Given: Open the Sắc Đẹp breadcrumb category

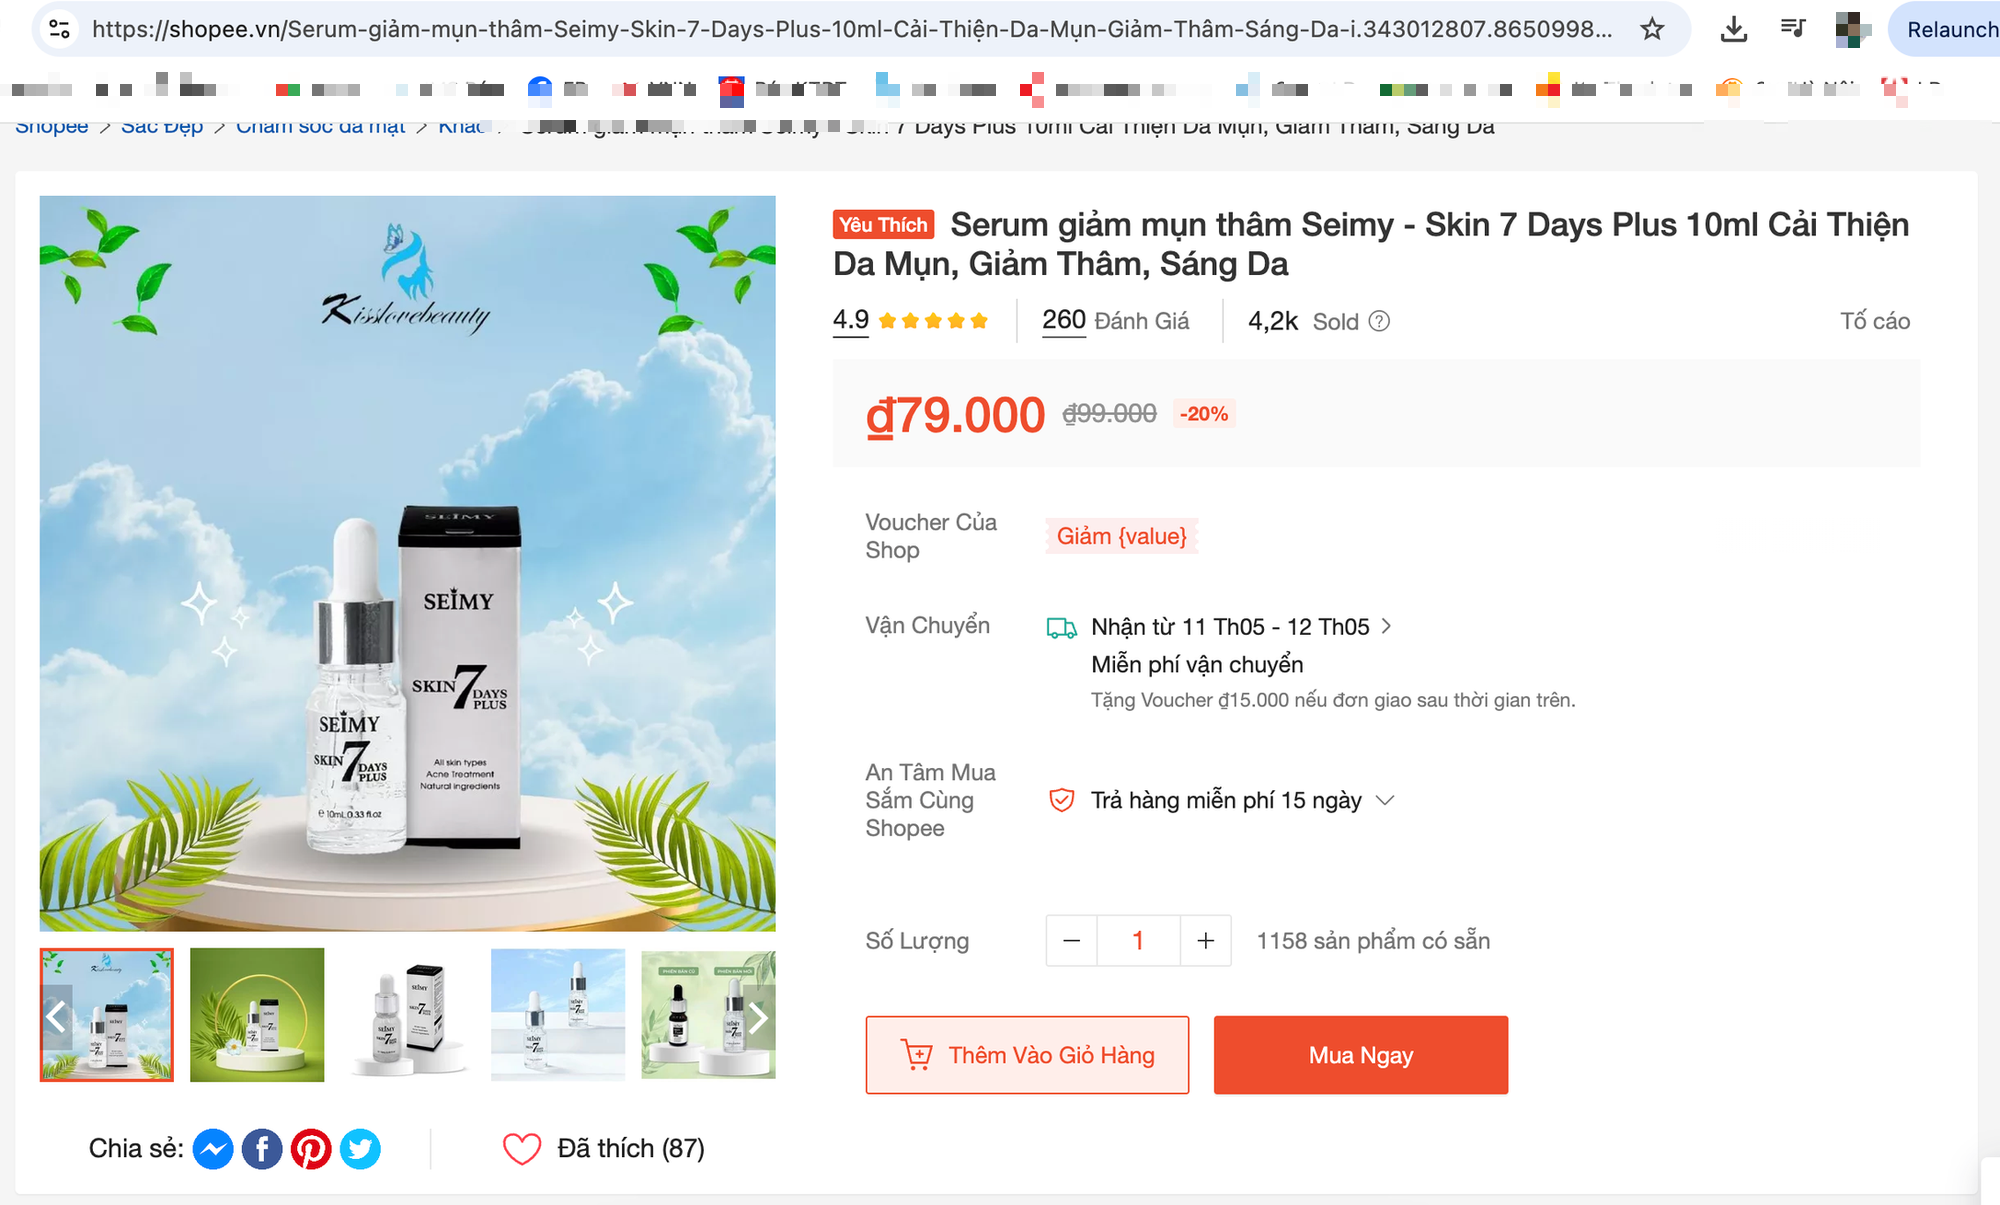Looking at the screenshot, I should pos(162,125).
